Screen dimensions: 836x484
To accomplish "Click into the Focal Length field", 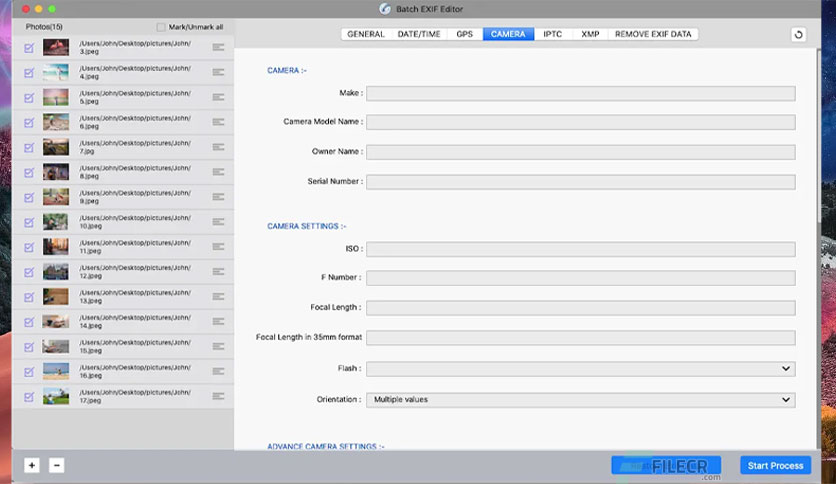I will (x=581, y=308).
